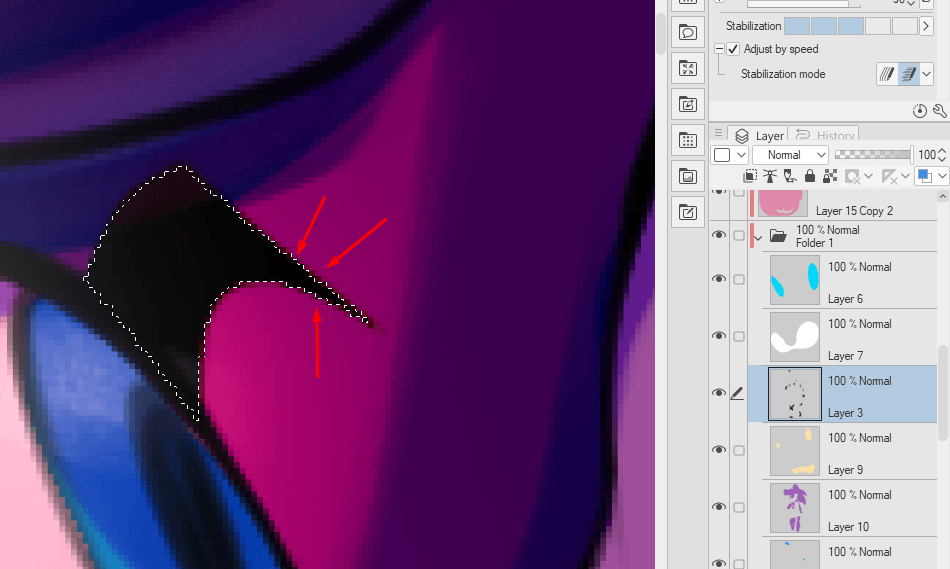This screenshot has height=569, width=950.
Task: Collapse Folder 1 with its chevron
Action: coord(759,237)
